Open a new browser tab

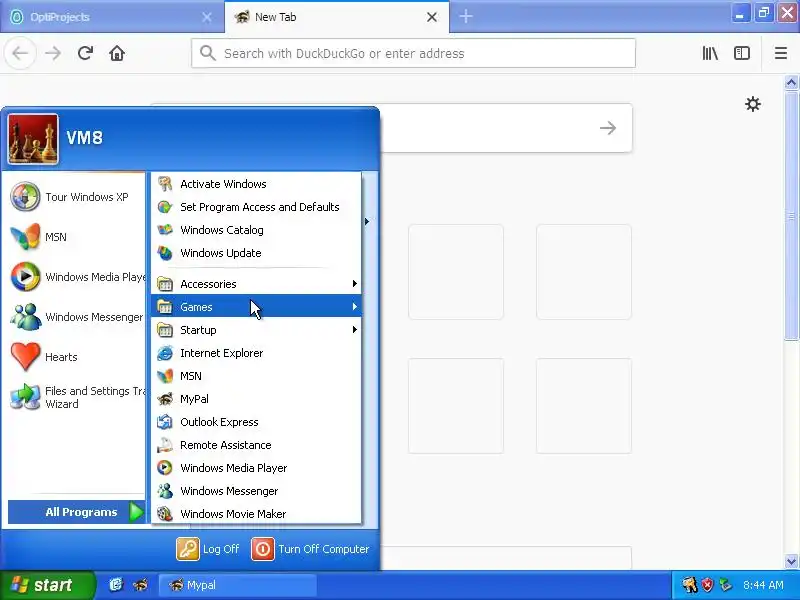coord(466,17)
